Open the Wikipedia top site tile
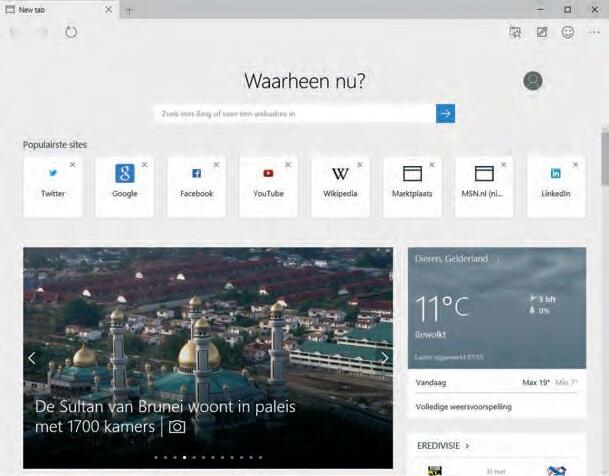609x476 pixels. tap(340, 187)
